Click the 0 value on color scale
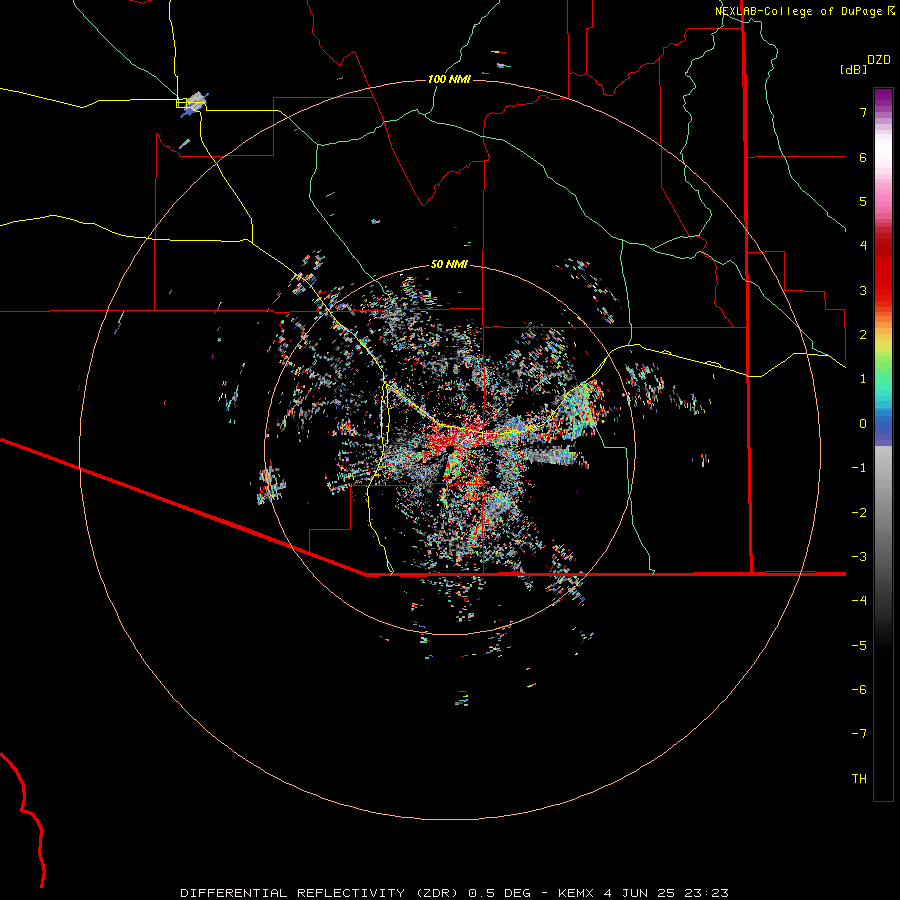This screenshot has width=900, height=900. point(863,424)
